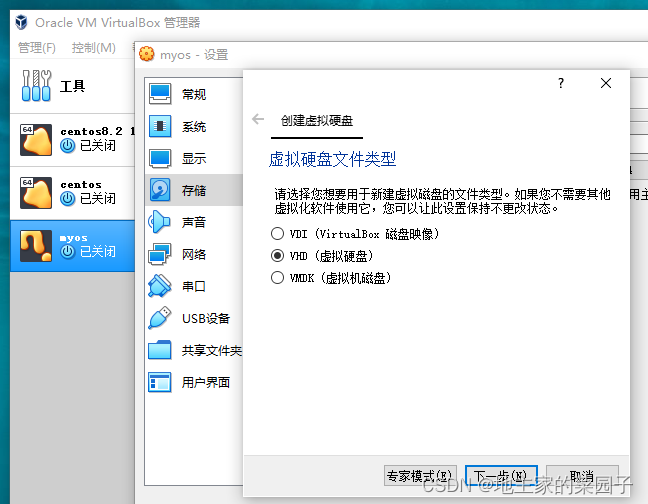The height and width of the screenshot is (504, 648).
Task: Click the question mark help icon
Action: point(561,83)
